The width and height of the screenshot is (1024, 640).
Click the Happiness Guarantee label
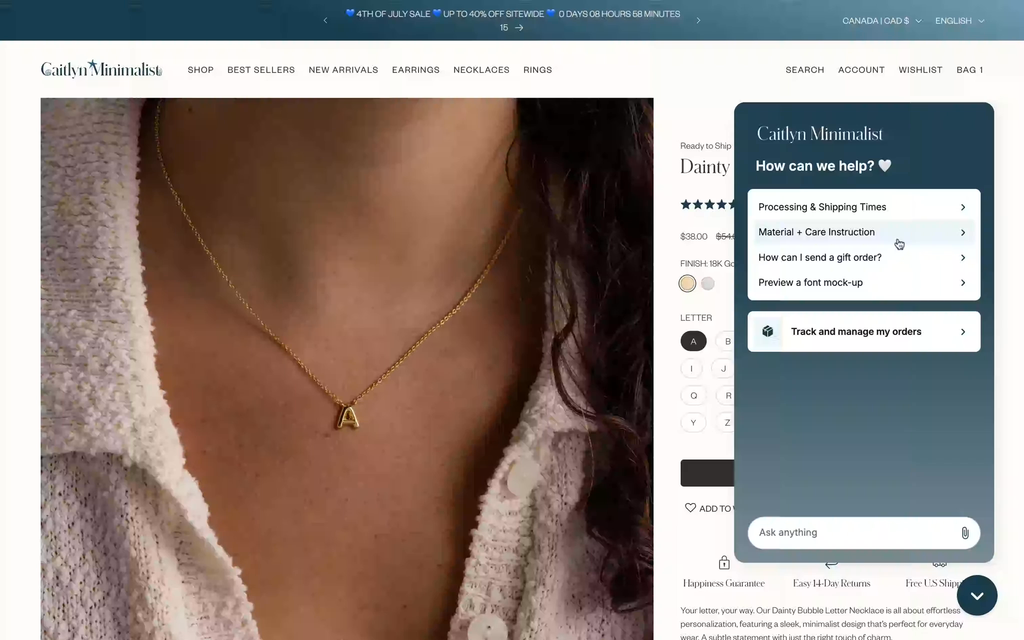point(724,583)
